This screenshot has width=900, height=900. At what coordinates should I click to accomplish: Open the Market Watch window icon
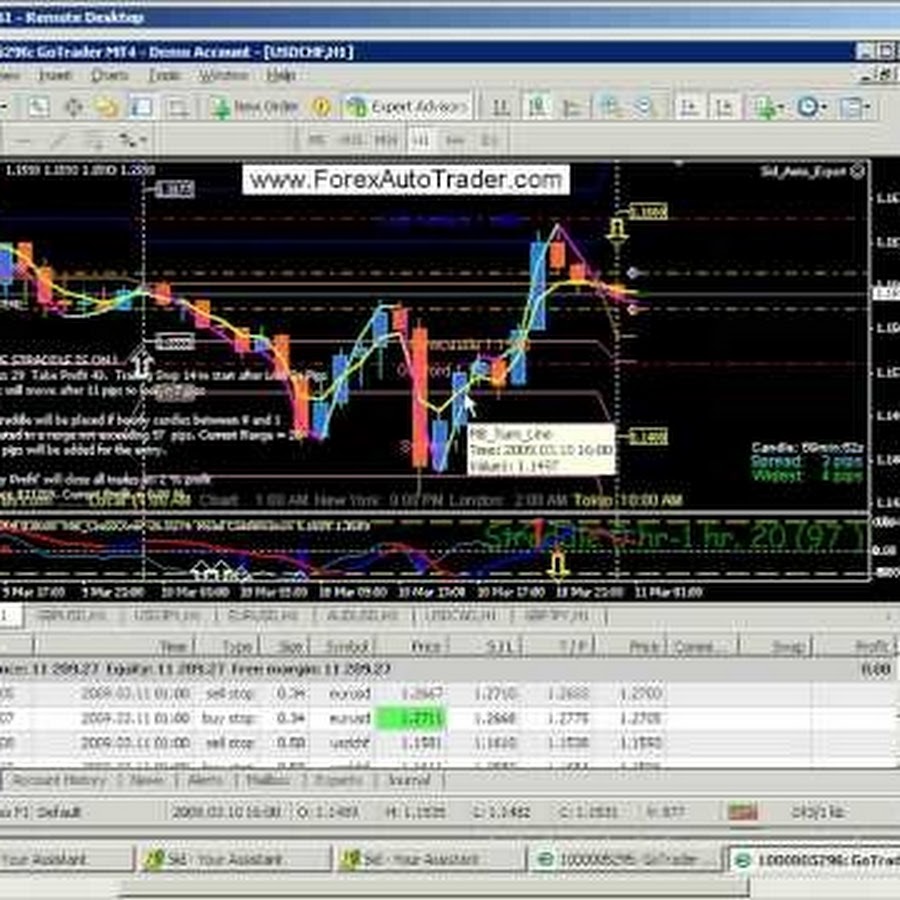[x=38, y=107]
